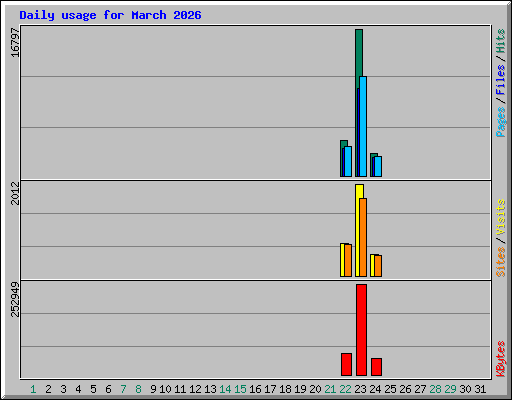512x400 pixels.
Task: Click day label "1" on the x-axis
Action: [33, 389]
